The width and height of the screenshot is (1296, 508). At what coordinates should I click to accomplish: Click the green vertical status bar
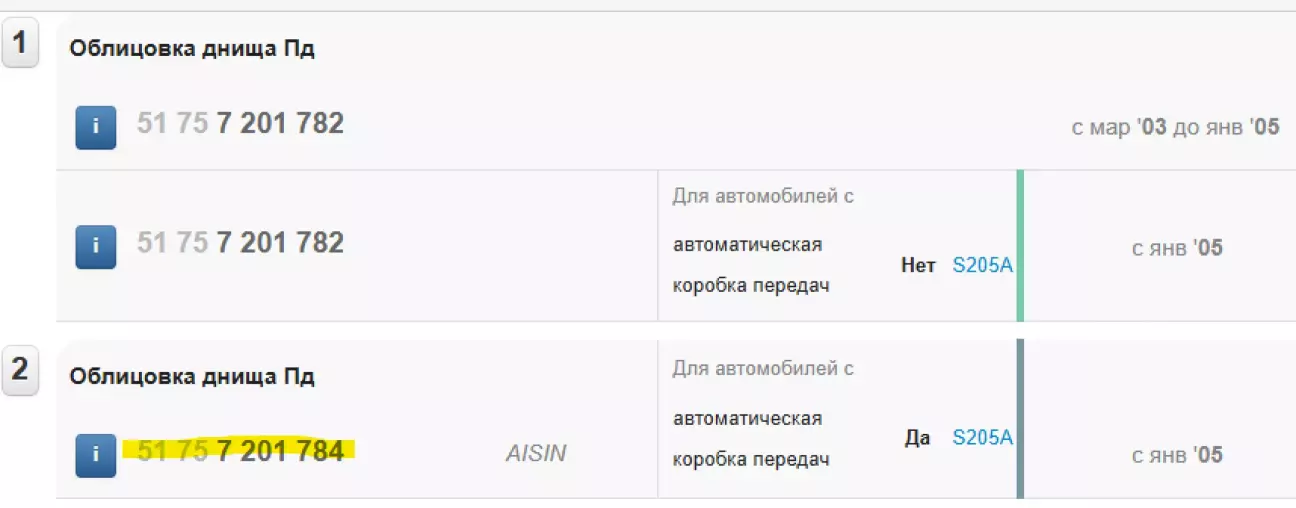coord(1020,246)
